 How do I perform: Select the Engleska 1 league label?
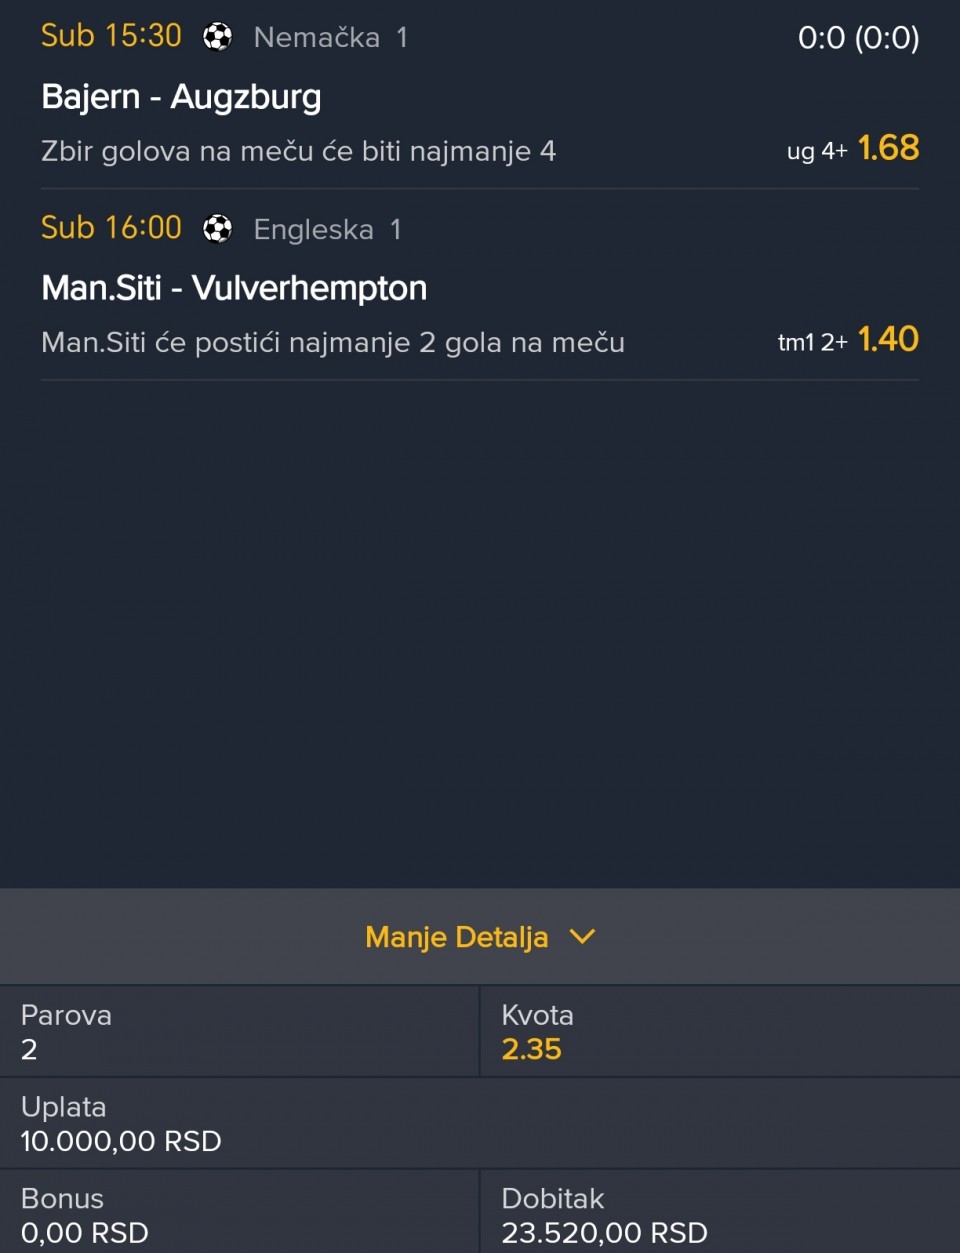(x=327, y=230)
